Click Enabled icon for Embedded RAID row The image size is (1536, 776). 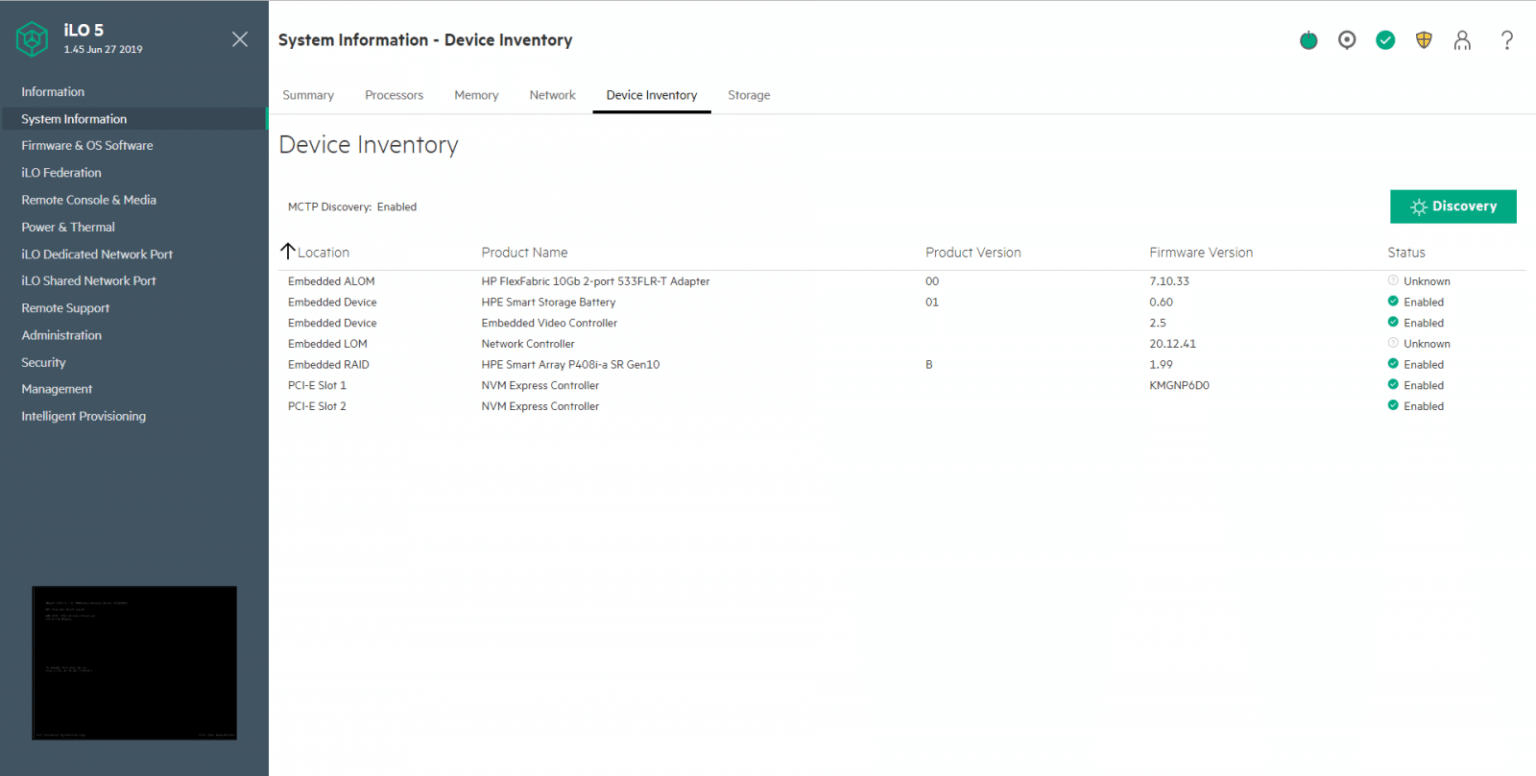pyautogui.click(x=1393, y=364)
